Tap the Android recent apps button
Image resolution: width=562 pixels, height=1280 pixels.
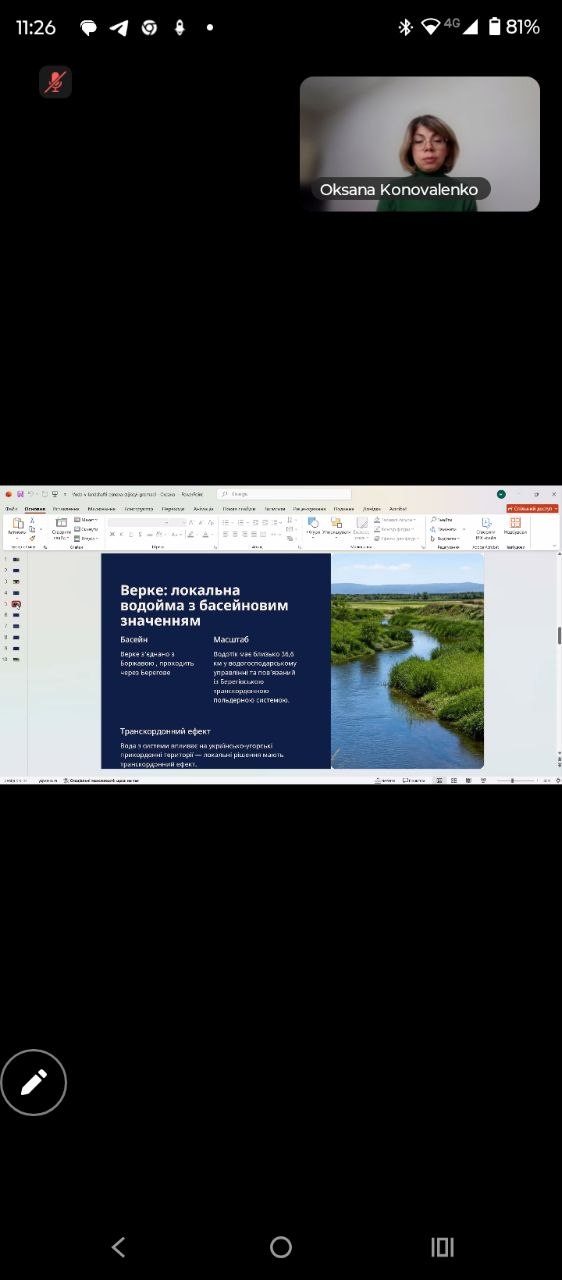point(442,1246)
